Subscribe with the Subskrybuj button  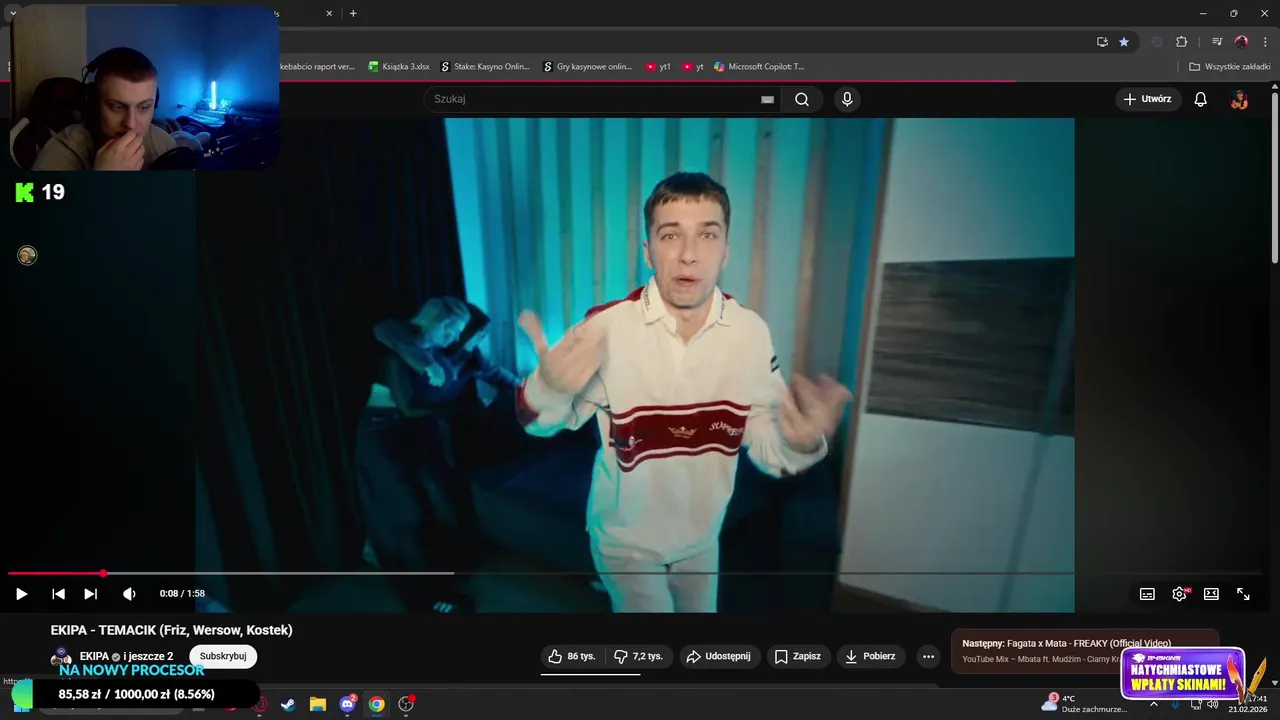223,656
